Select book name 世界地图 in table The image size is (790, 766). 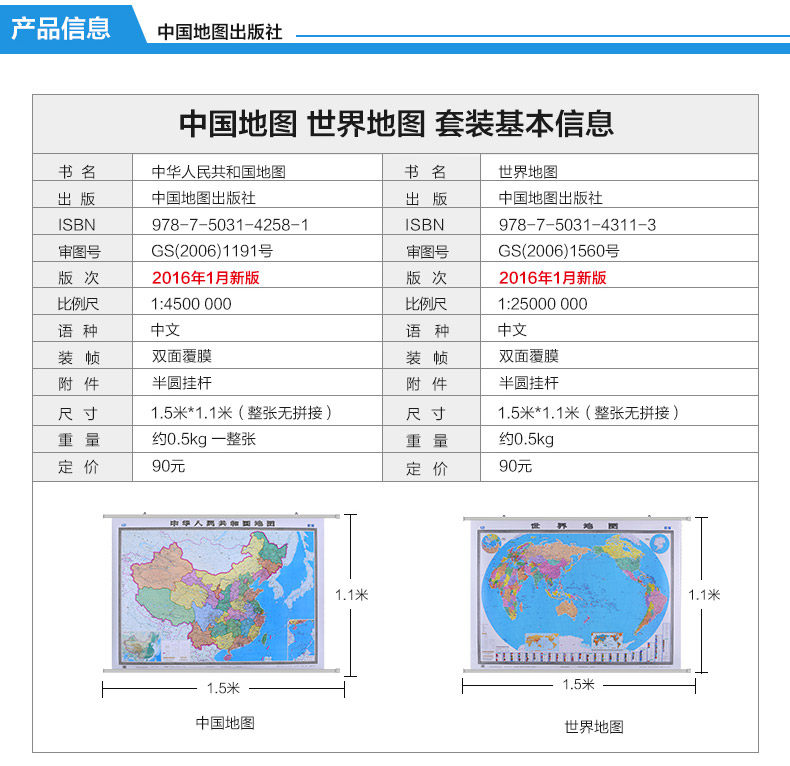tap(528, 172)
